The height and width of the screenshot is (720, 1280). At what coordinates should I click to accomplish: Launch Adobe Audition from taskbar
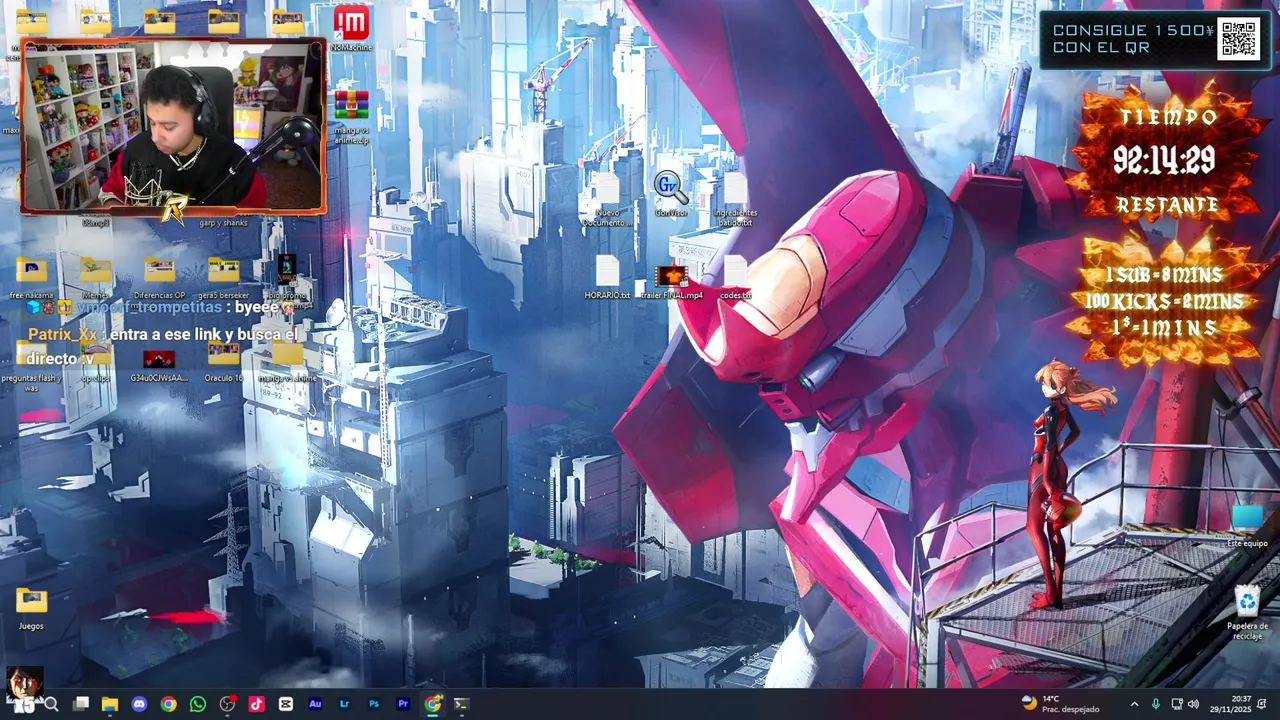pos(315,704)
